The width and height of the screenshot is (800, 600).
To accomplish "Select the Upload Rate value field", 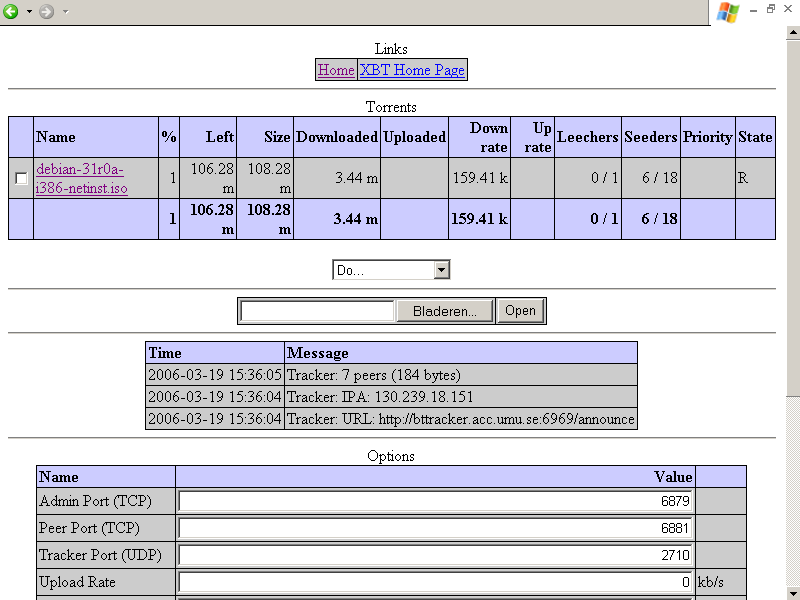I will pyautogui.click(x=435, y=582).
